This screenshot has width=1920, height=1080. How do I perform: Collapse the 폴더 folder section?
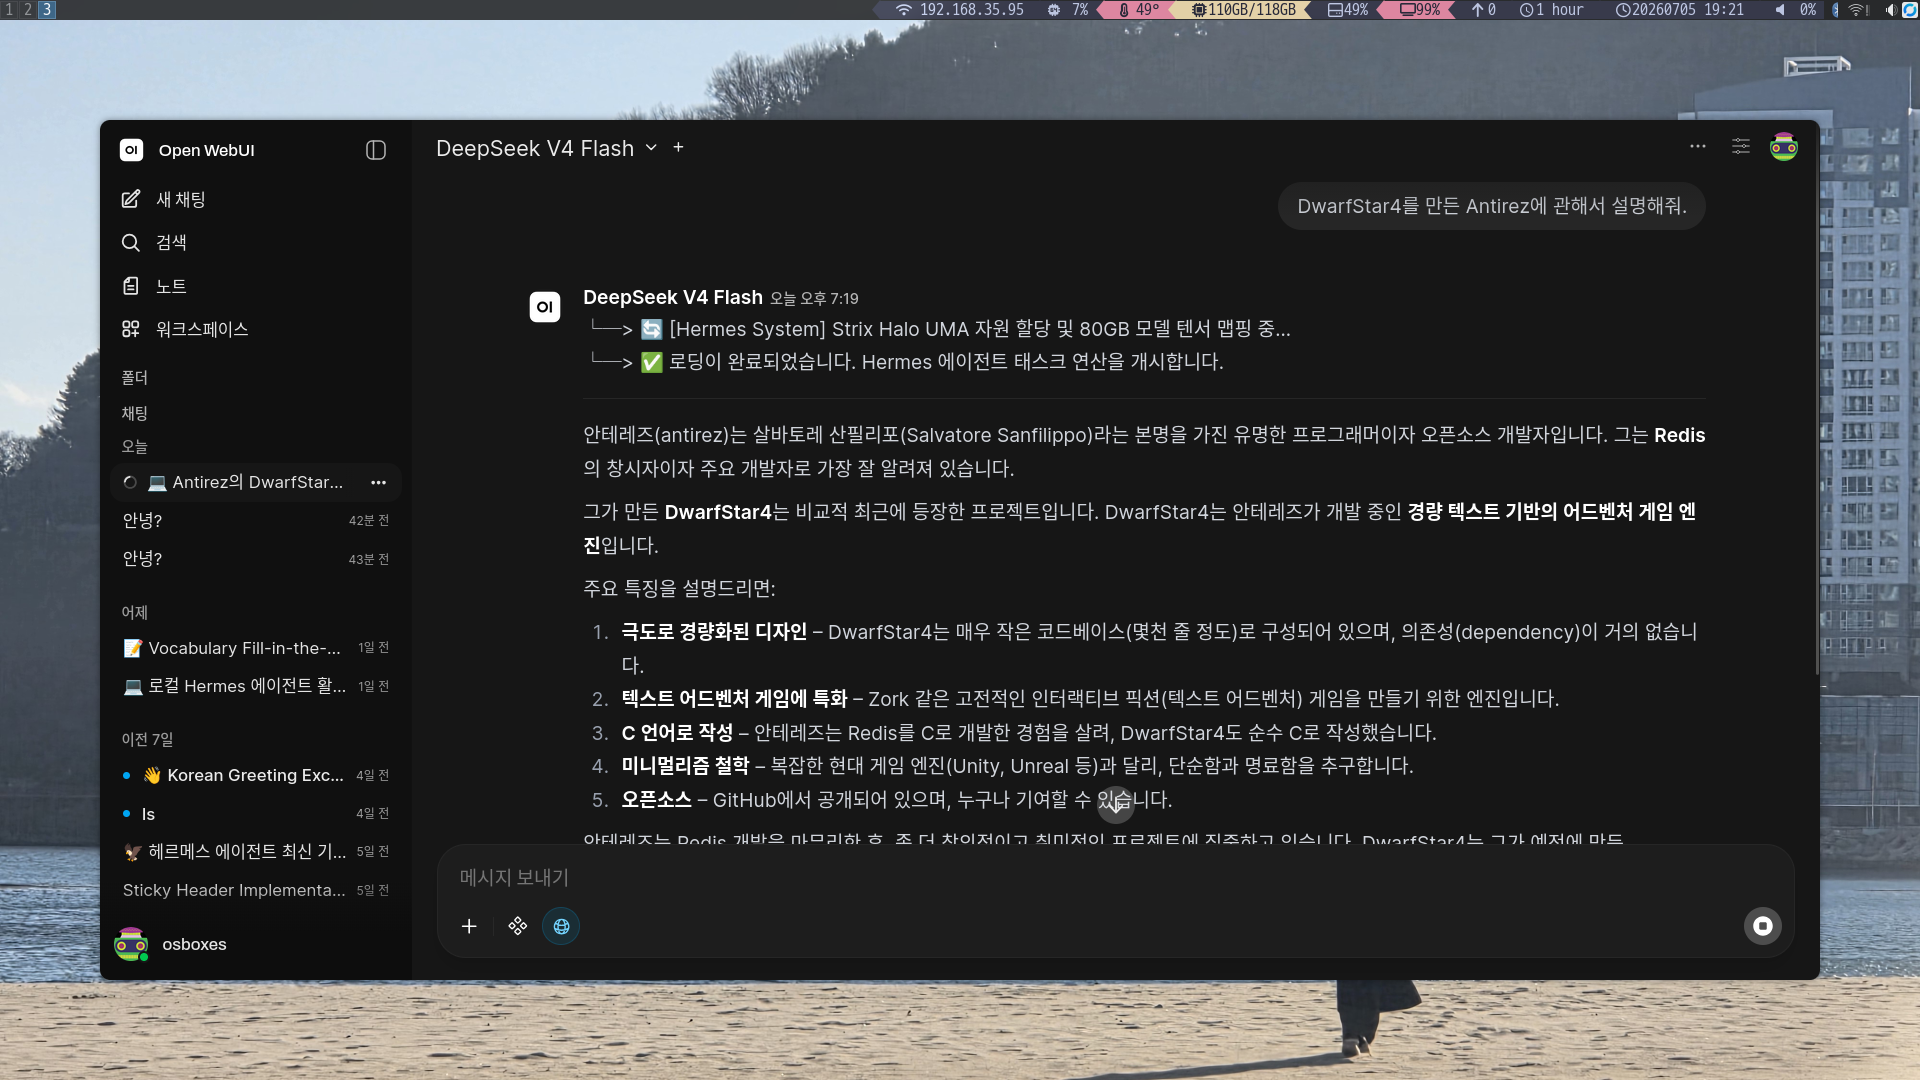(x=135, y=377)
